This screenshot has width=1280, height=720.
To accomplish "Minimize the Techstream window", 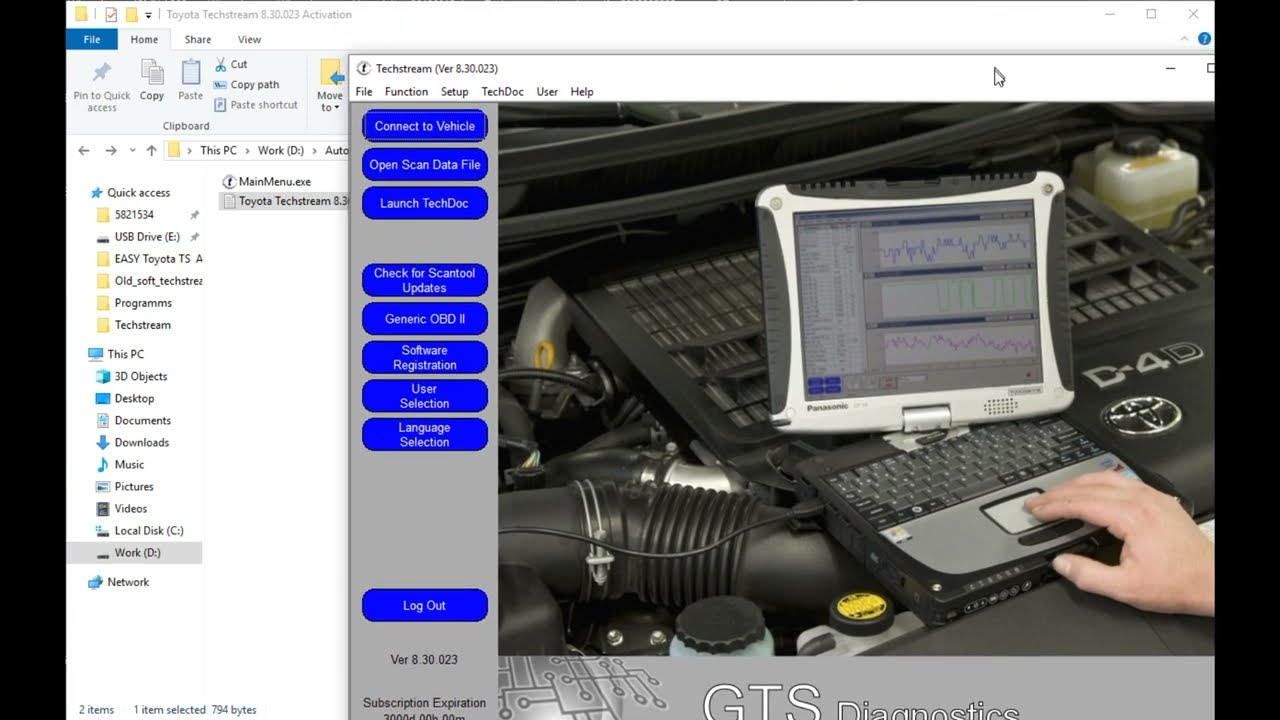I will tap(1170, 68).
